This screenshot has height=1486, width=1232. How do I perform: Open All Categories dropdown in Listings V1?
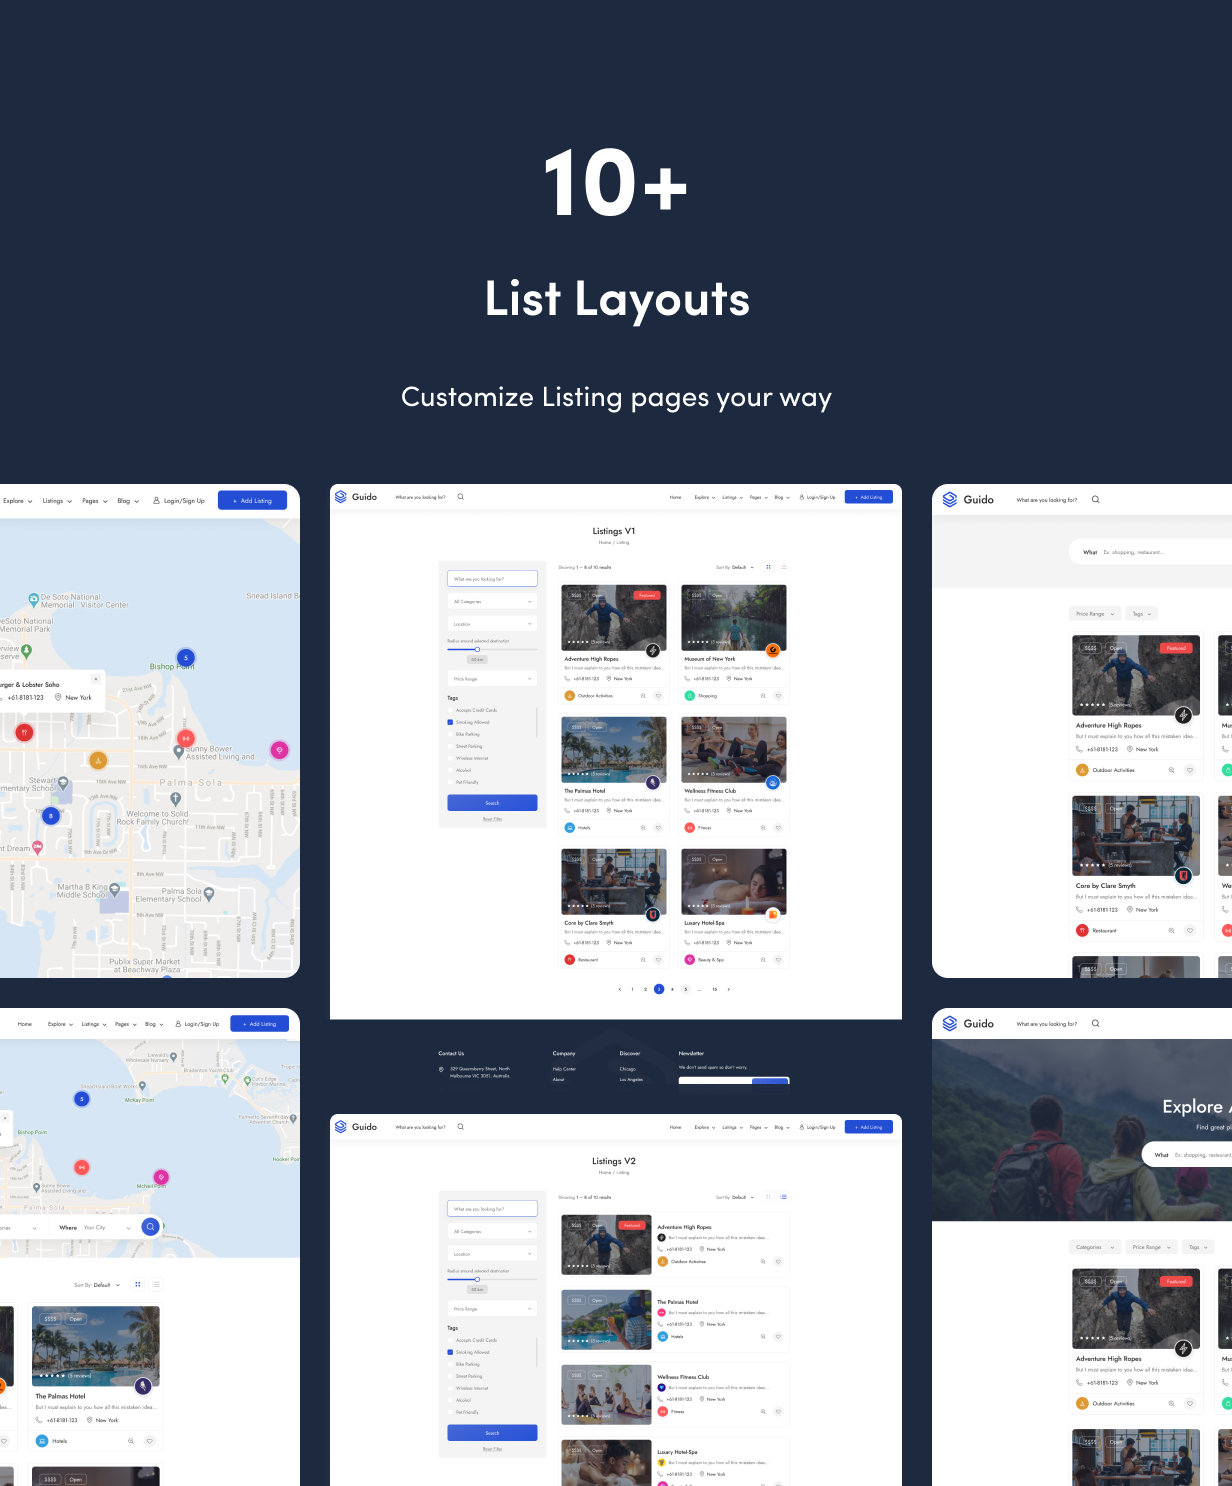(x=492, y=602)
